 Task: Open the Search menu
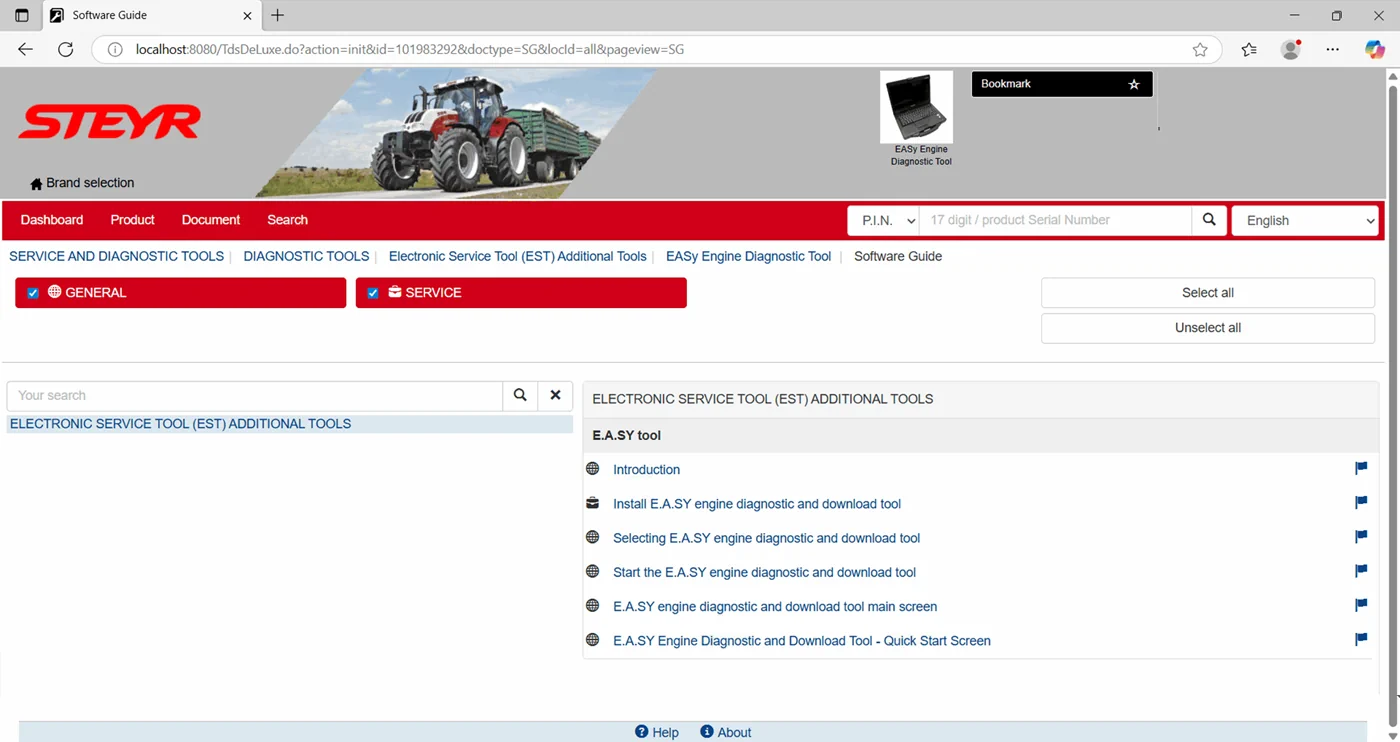tap(287, 220)
